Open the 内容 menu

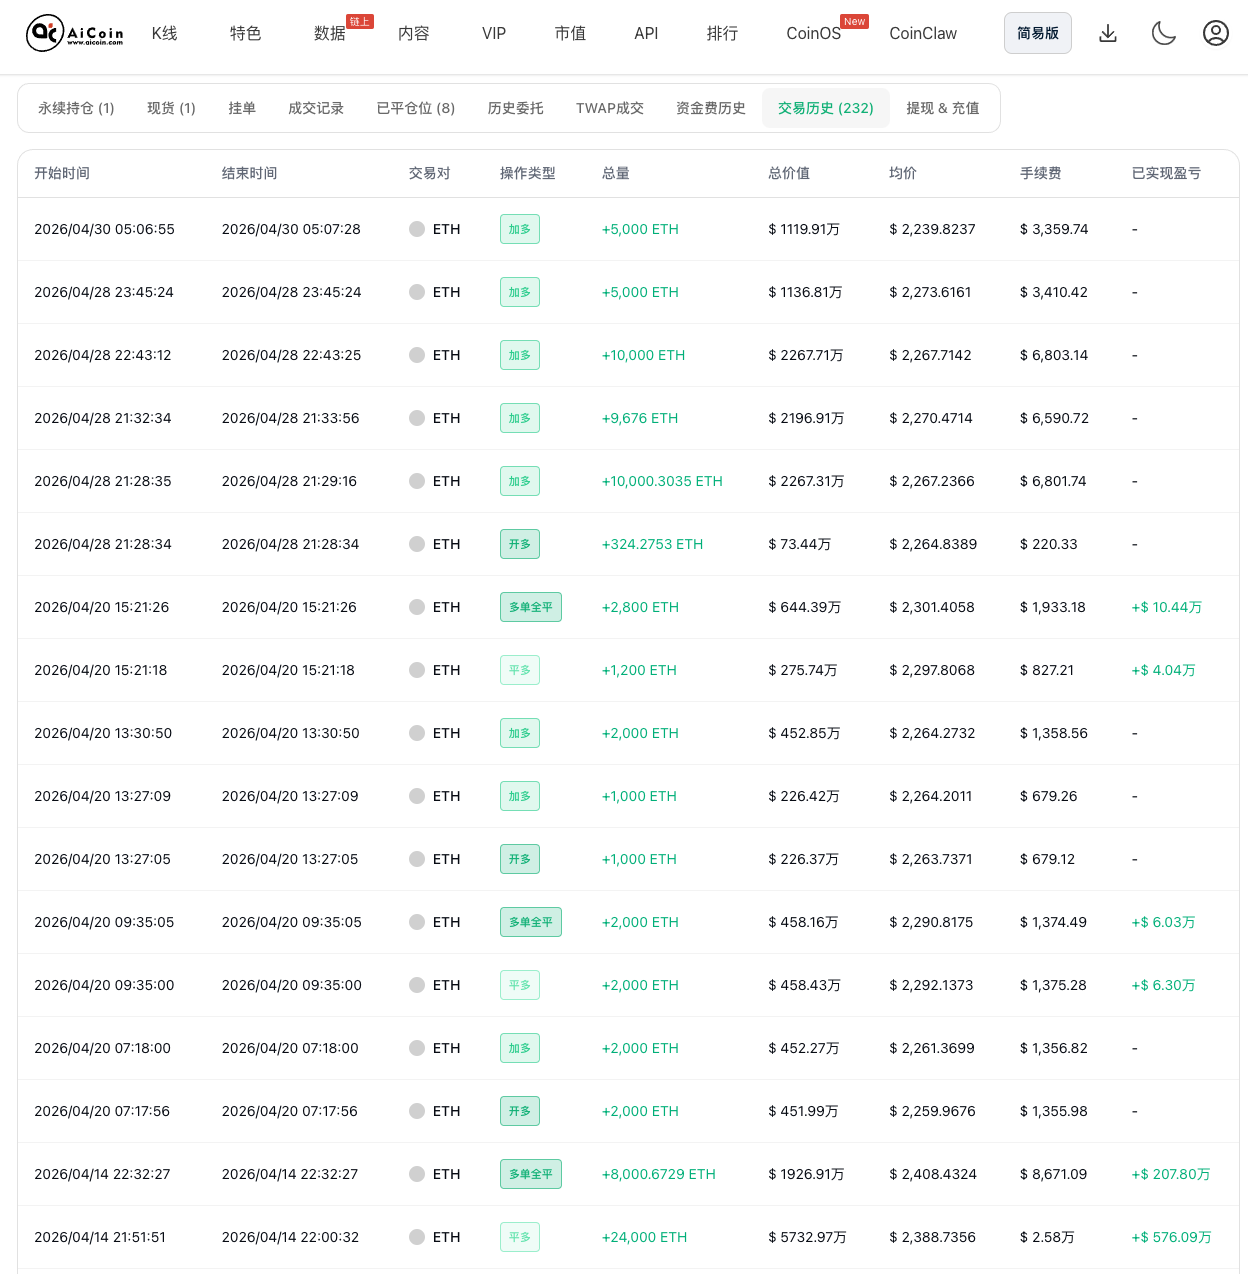414,33
